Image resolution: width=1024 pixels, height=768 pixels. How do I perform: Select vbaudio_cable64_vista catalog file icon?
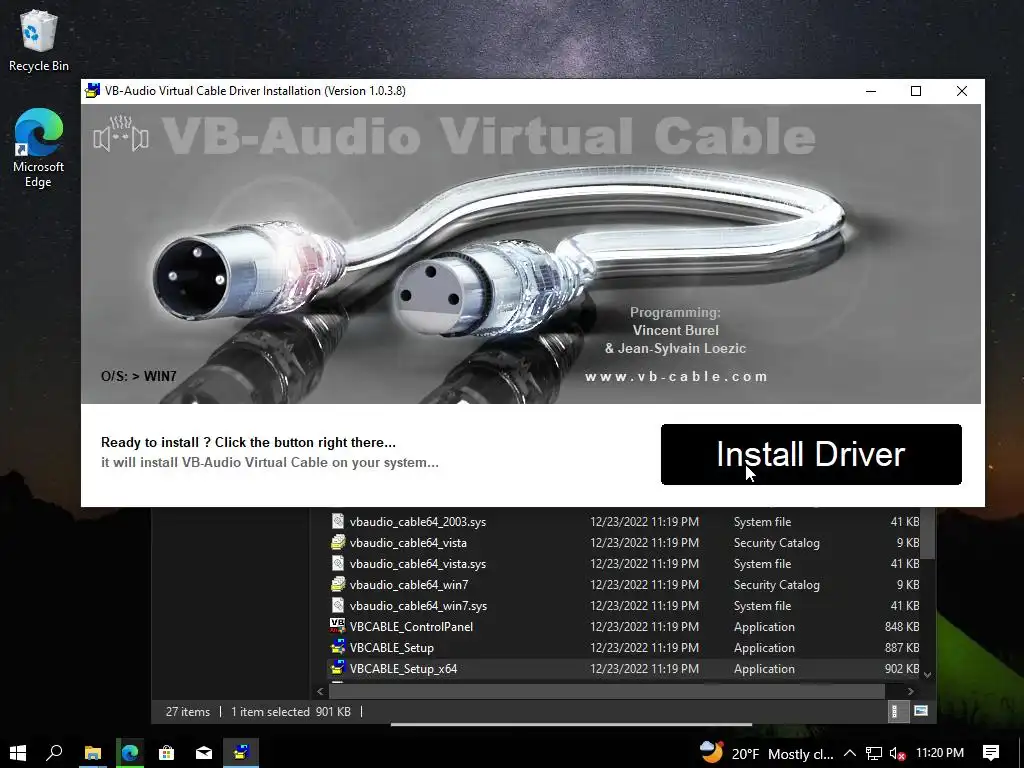(338, 542)
